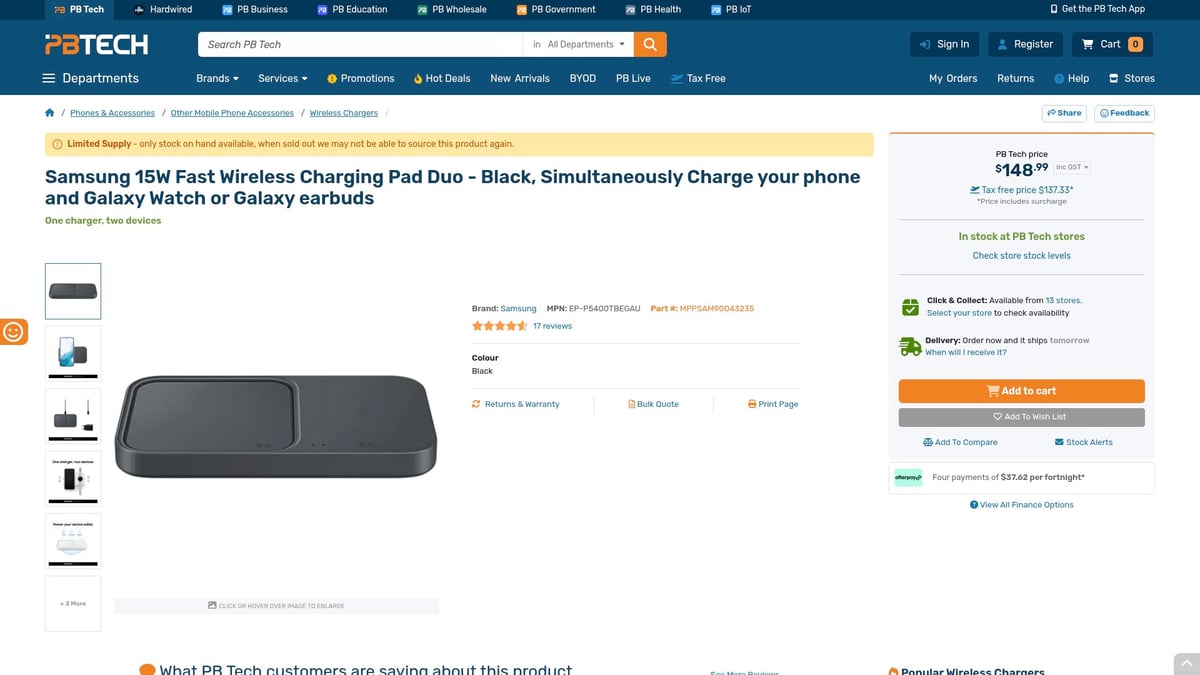Open the Hot Deals menu item
This screenshot has height=675, width=1200.
click(441, 78)
